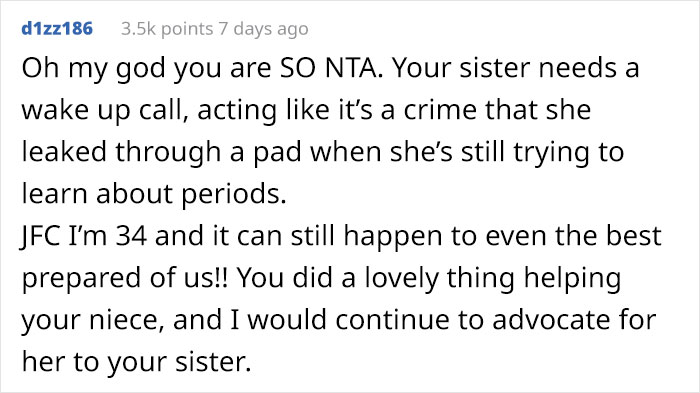Viewport: 700px width, 393px height.
Task: Click the words still trying to
Action: [x=542, y=152]
